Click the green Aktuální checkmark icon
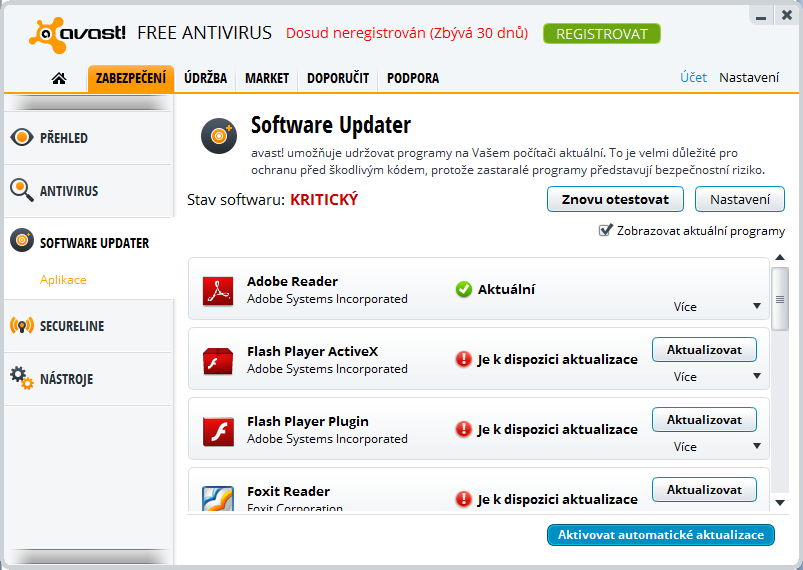Screen dimensions: 803x570 [x=463, y=289]
